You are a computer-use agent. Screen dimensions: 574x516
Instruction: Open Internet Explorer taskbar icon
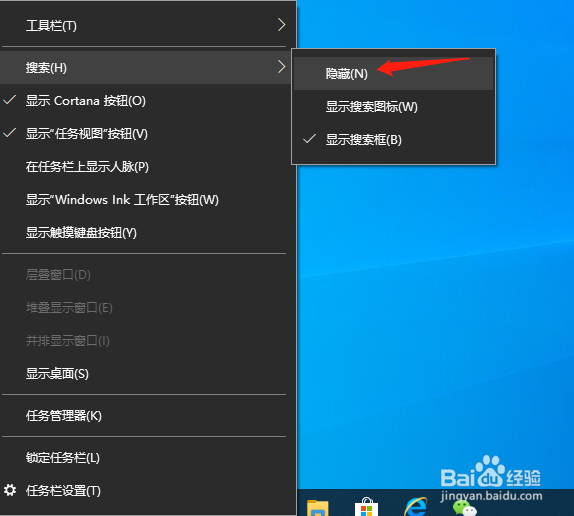coord(415,507)
